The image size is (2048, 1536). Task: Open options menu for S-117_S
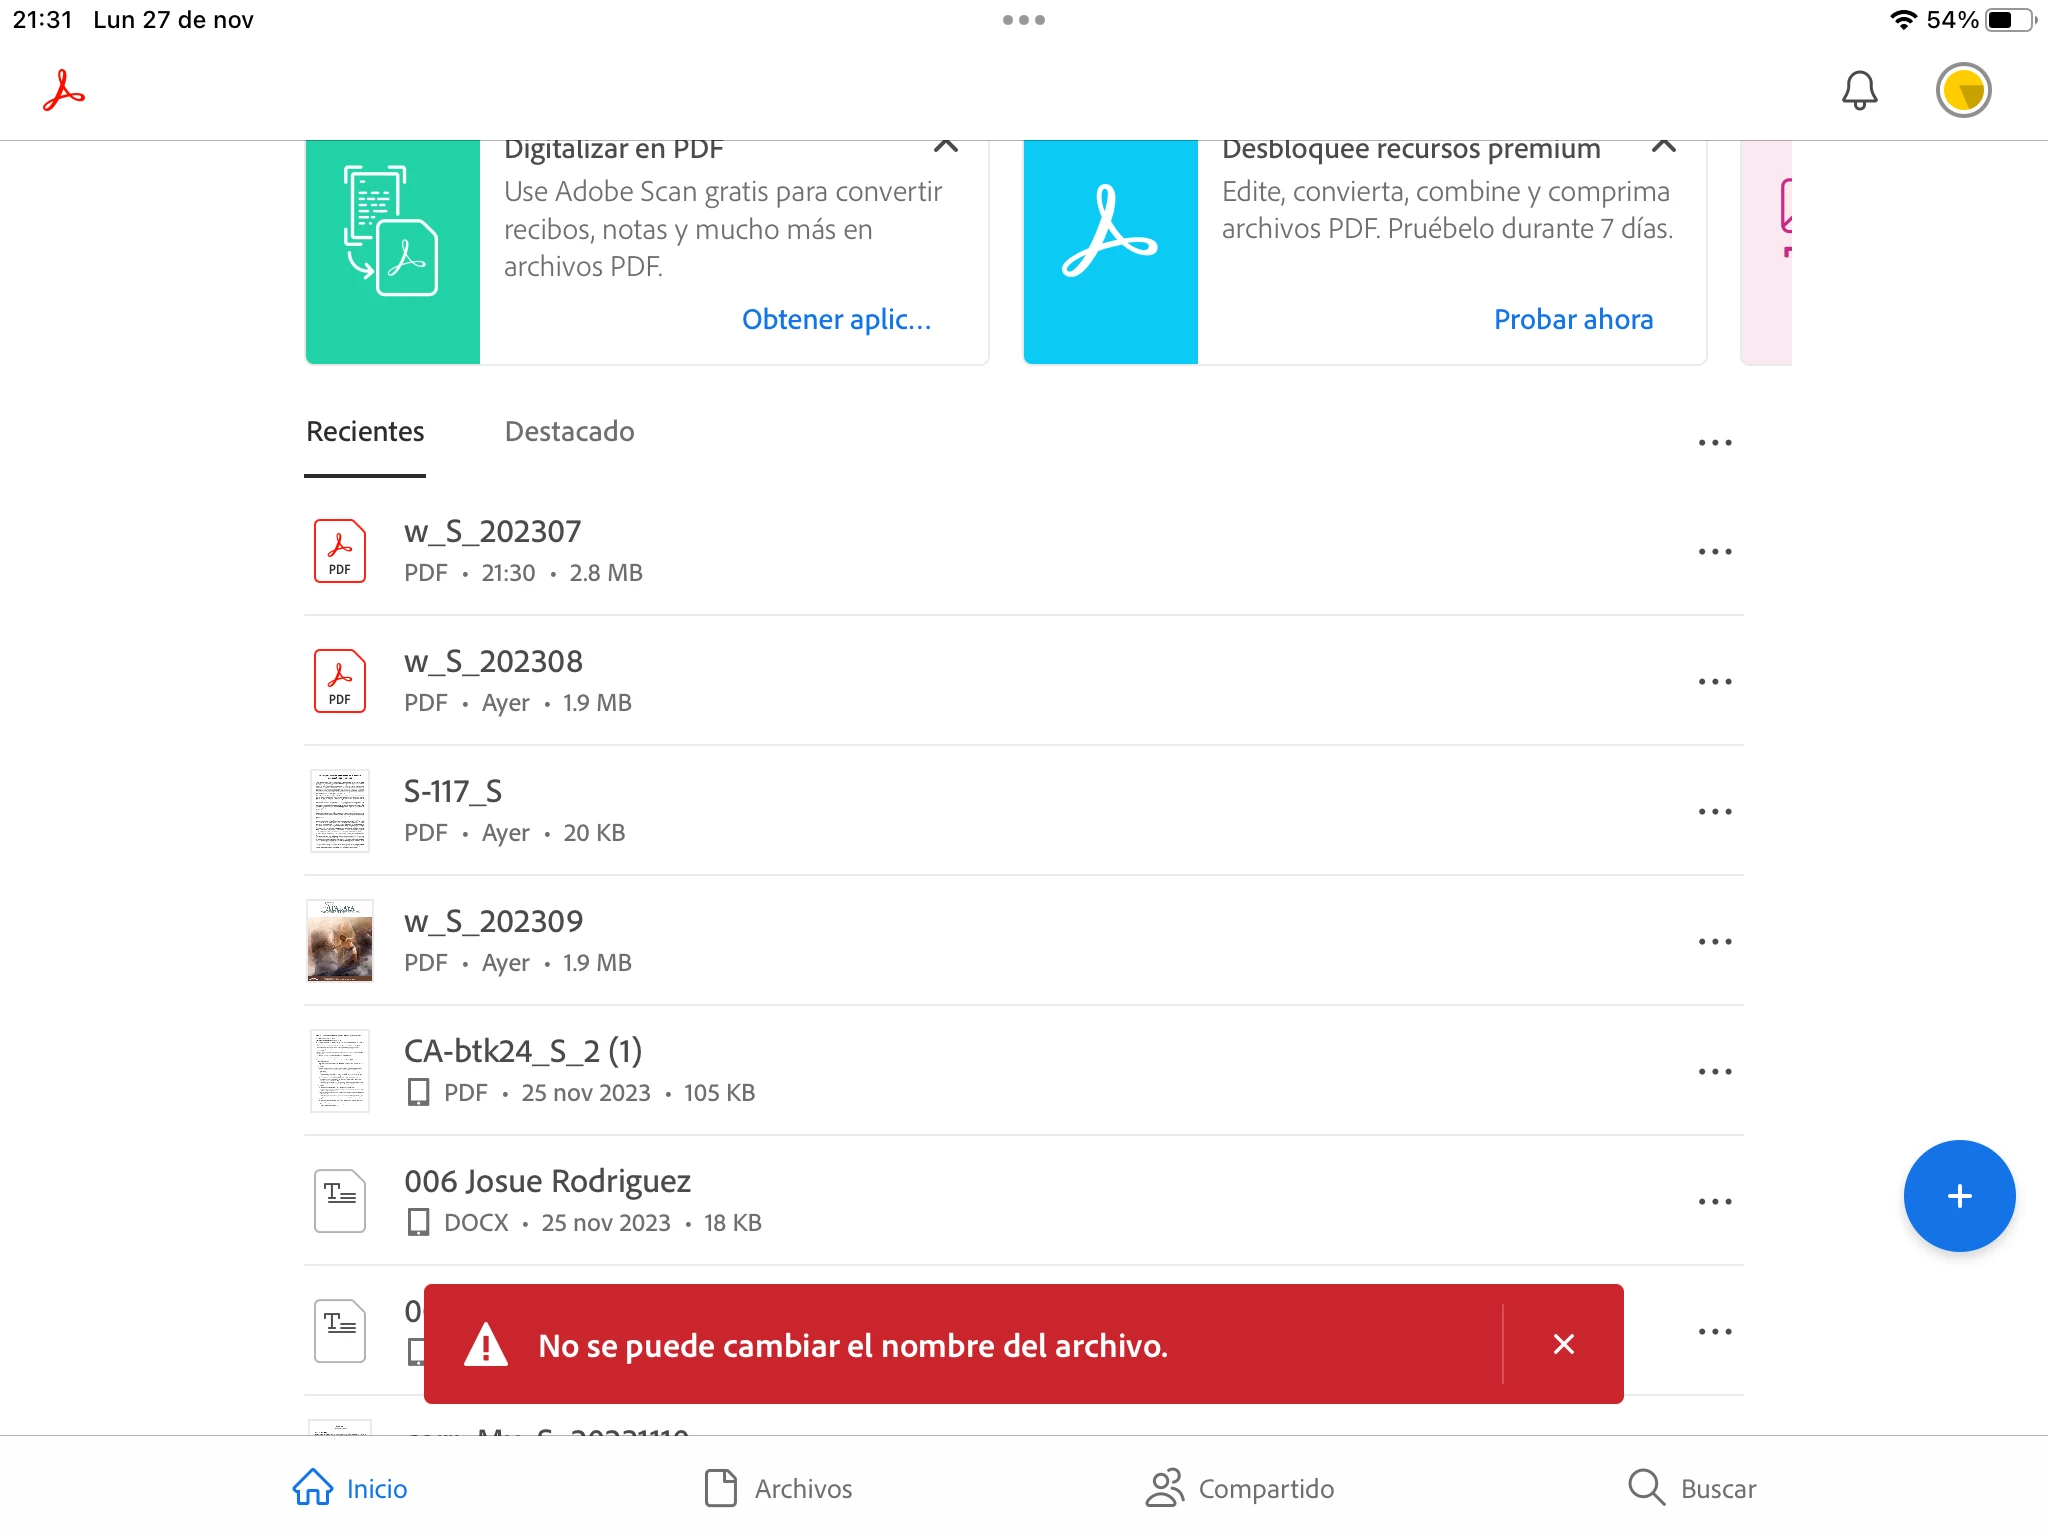[x=1714, y=812]
